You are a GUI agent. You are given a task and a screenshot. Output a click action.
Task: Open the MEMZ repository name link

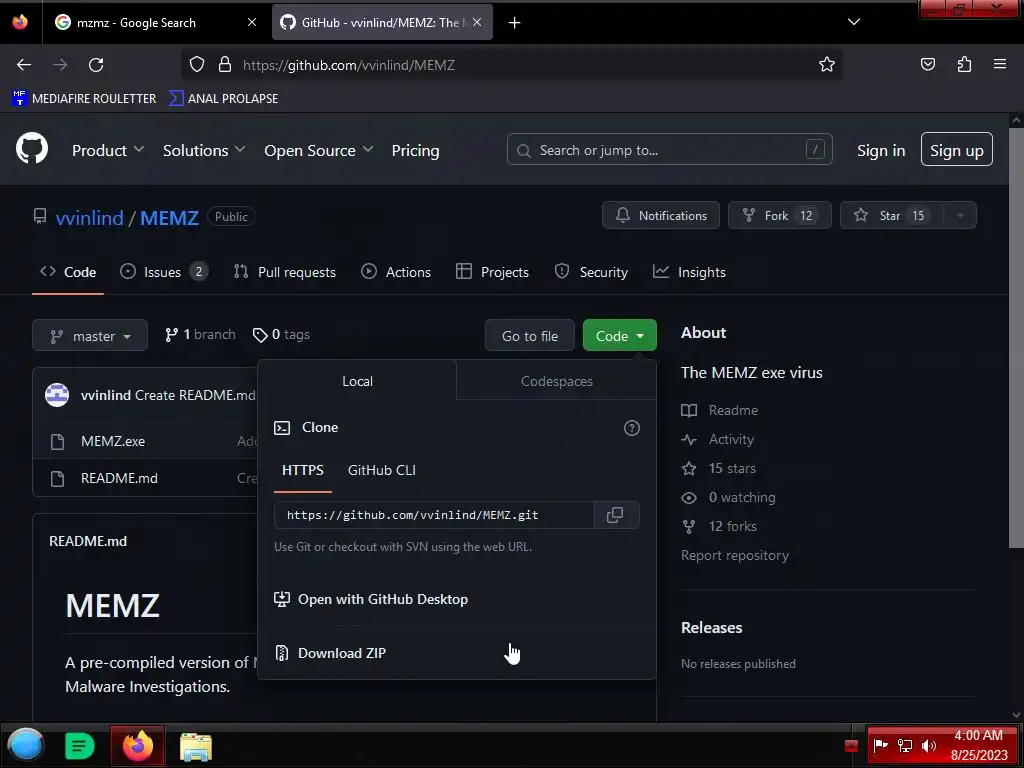169,217
